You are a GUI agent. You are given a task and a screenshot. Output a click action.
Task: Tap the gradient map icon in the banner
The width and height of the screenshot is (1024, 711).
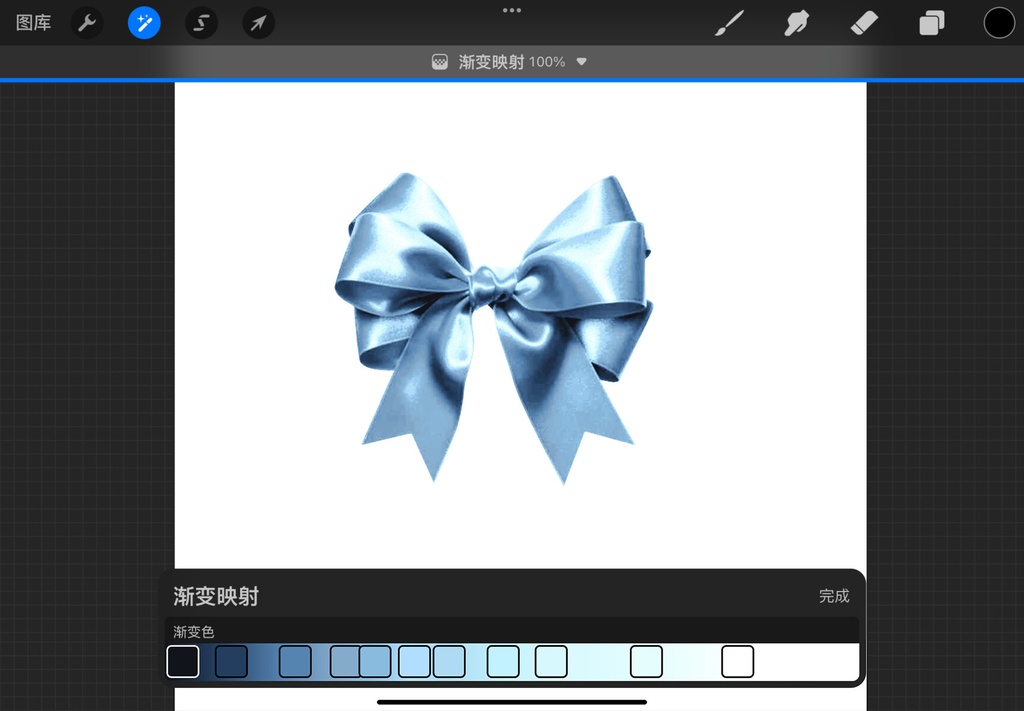coord(438,61)
